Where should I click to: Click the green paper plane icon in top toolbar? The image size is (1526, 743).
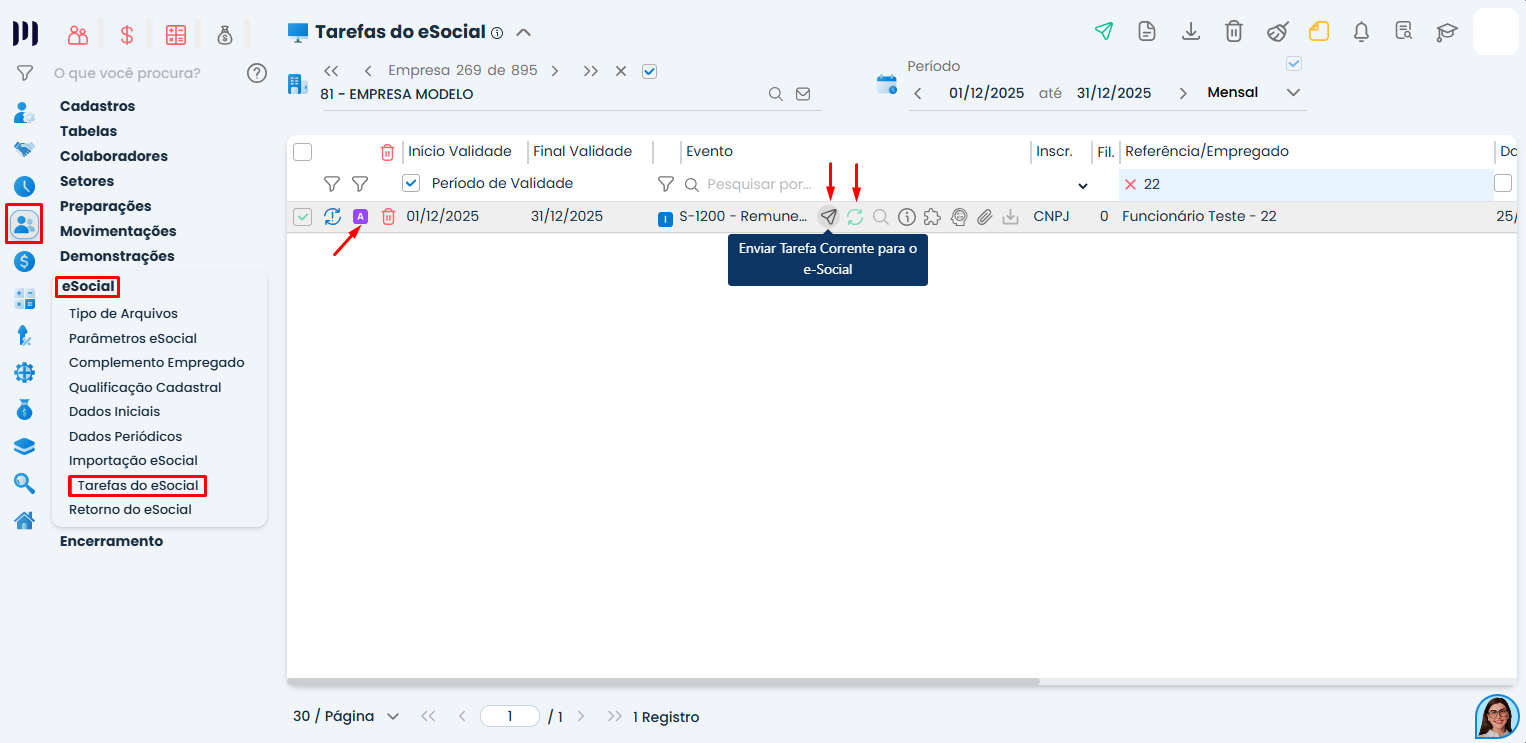pyautogui.click(x=1103, y=31)
